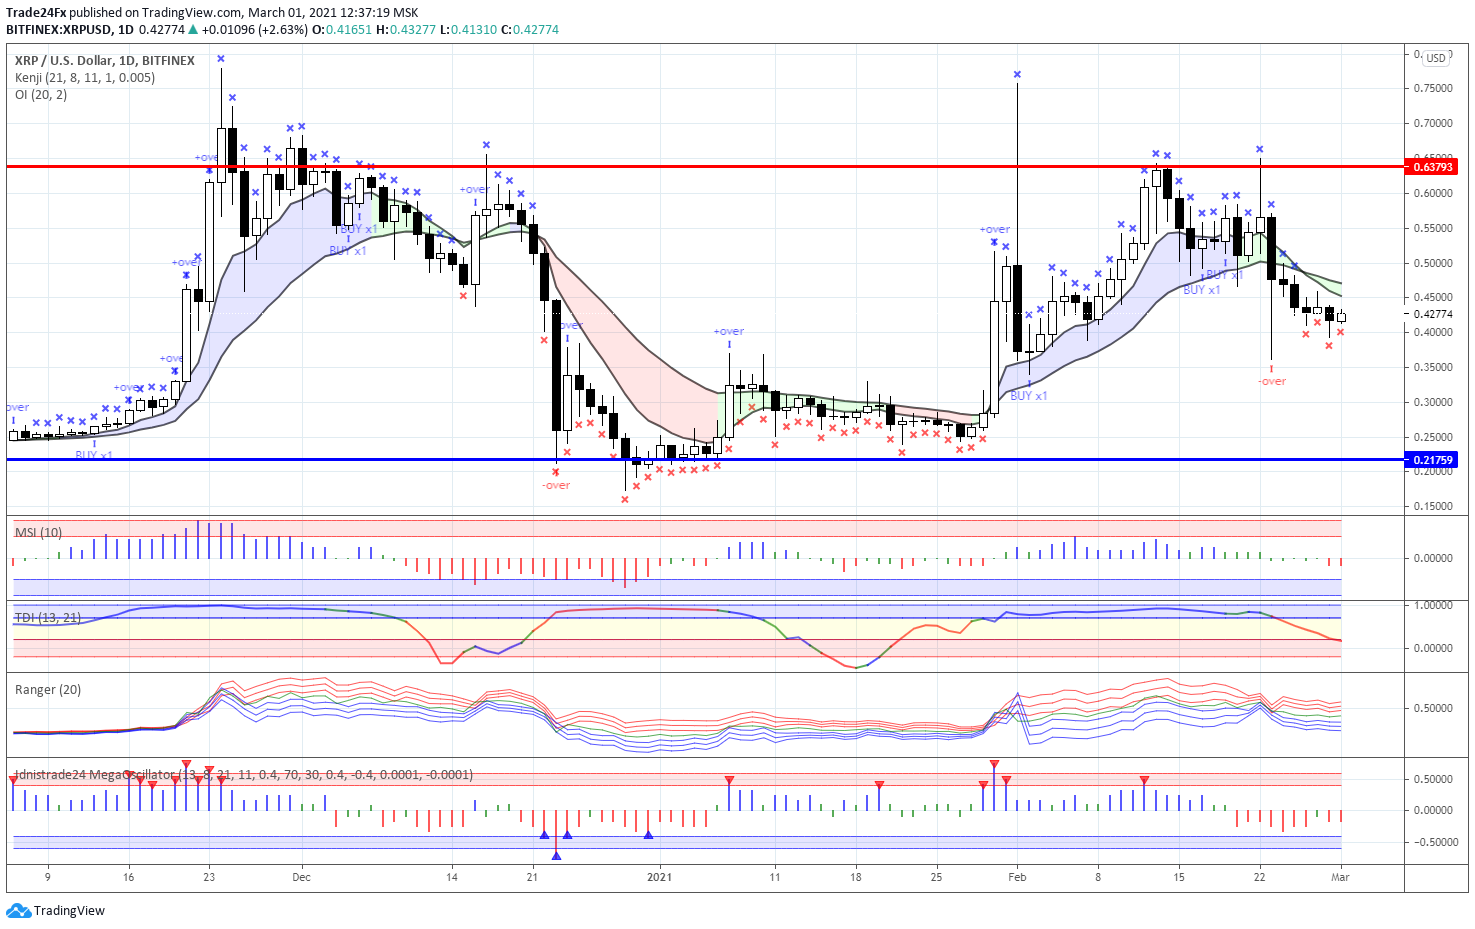Open the Kenji (21, 8, 11, 1, 0.005) indicator legend
1475x929 pixels.
pos(85,77)
